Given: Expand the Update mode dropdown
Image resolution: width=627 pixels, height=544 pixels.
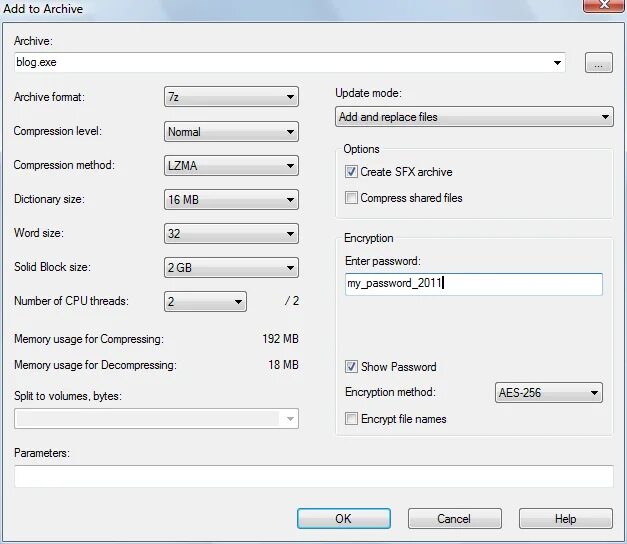Looking at the screenshot, I should [x=474, y=117].
